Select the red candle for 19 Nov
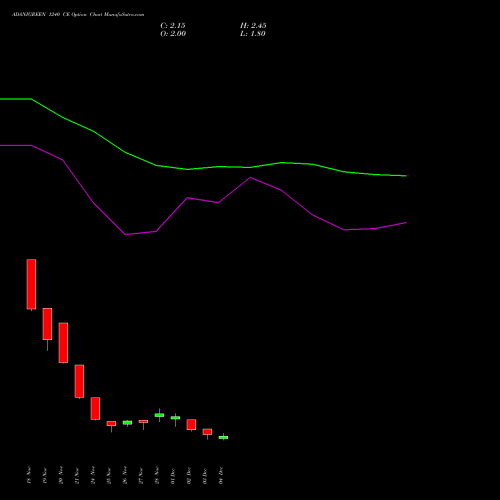This screenshot has height=500, width=500. [47, 324]
